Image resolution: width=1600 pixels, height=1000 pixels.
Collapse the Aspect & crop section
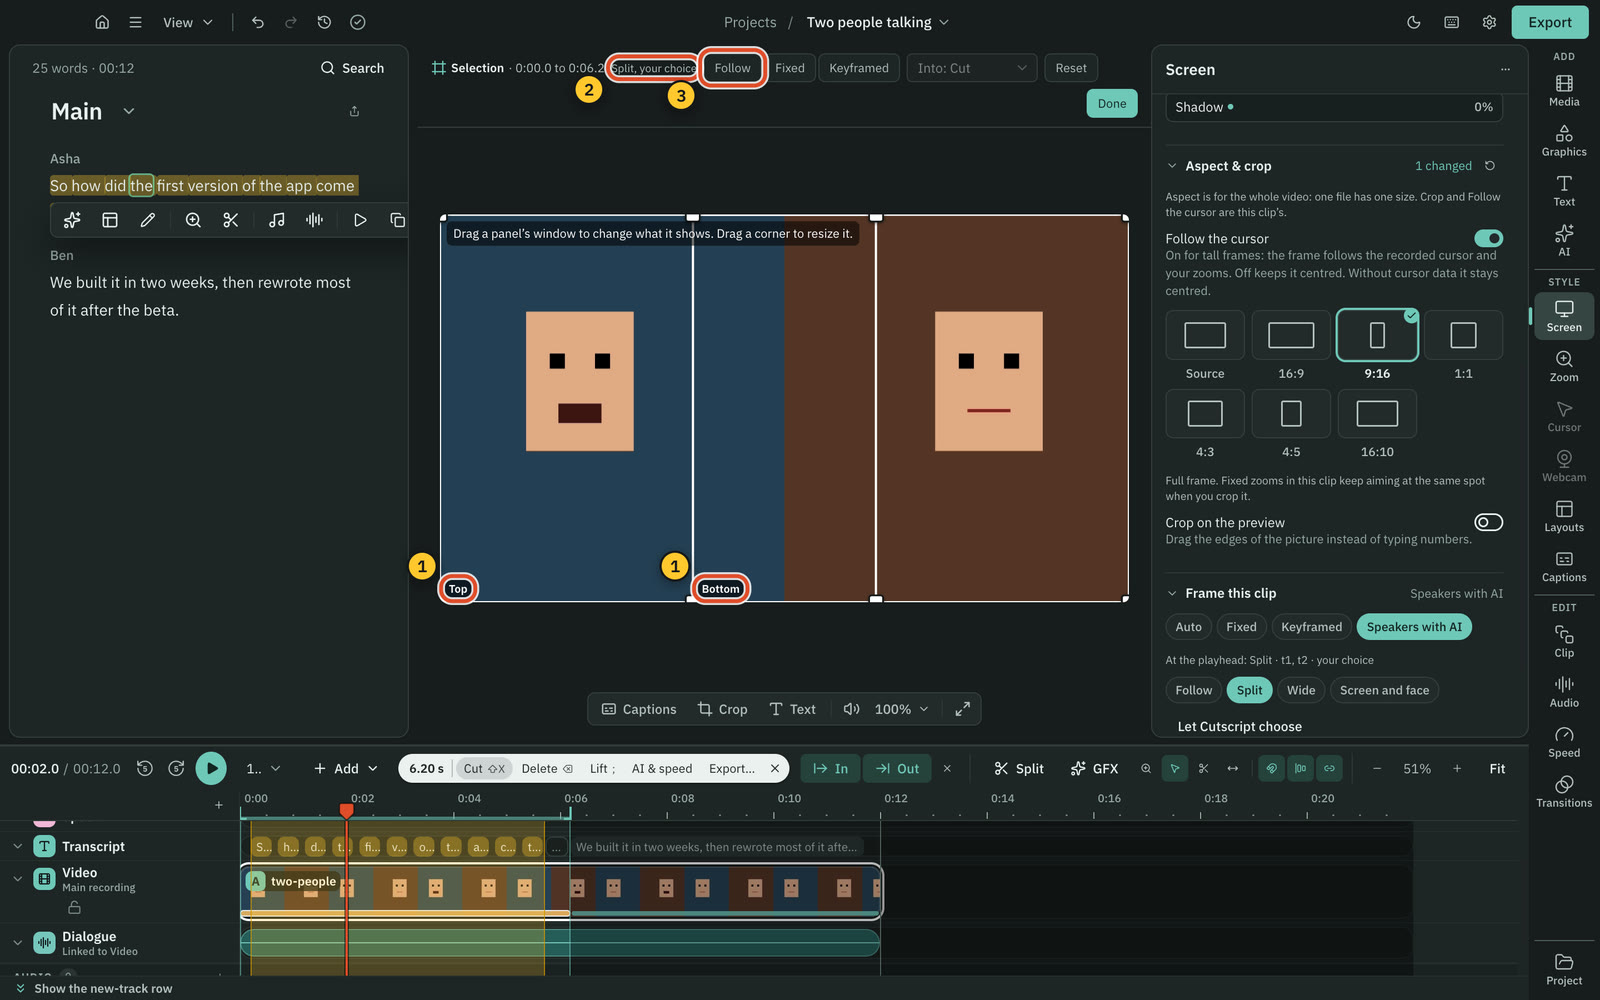pyautogui.click(x=1172, y=166)
